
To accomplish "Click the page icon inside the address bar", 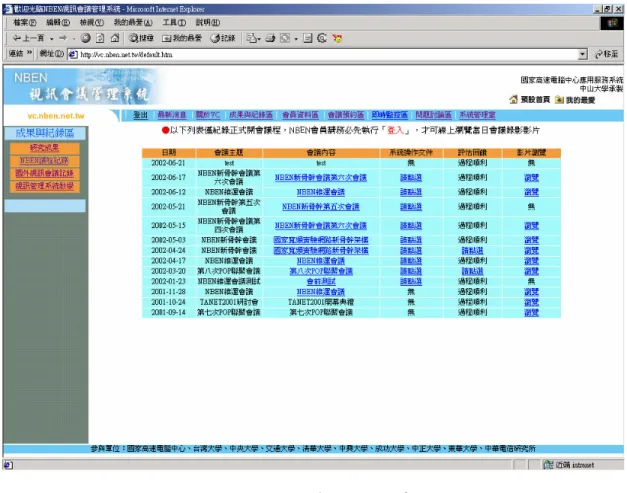I will (x=73, y=54).
